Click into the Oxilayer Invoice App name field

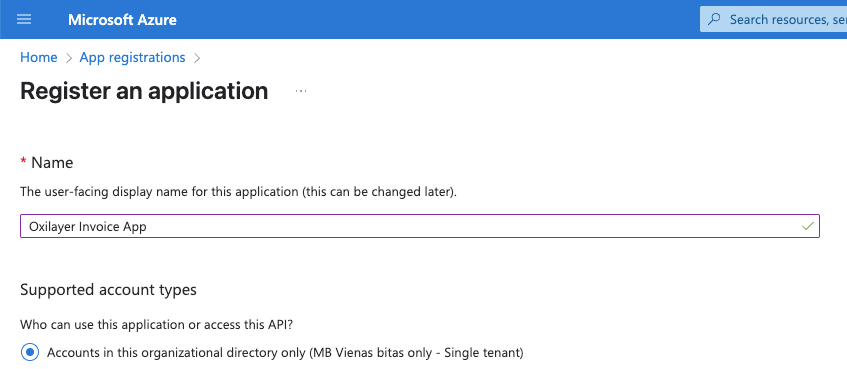tap(420, 226)
